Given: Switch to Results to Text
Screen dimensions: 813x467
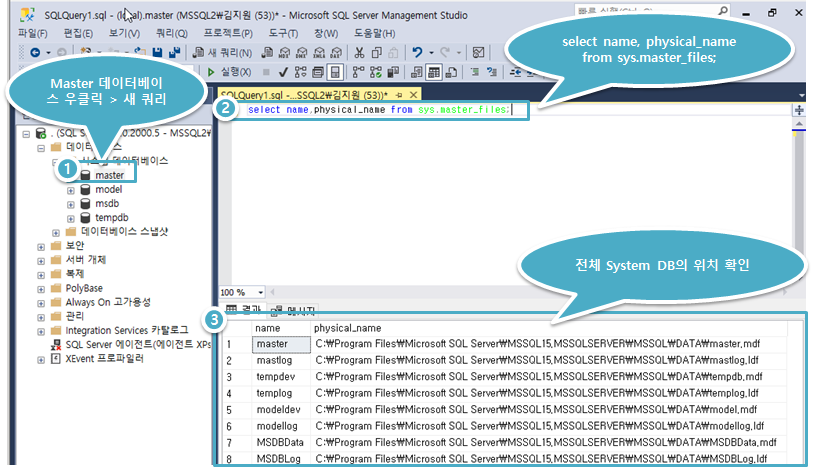Looking at the screenshot, I should (x=416, y=72).
